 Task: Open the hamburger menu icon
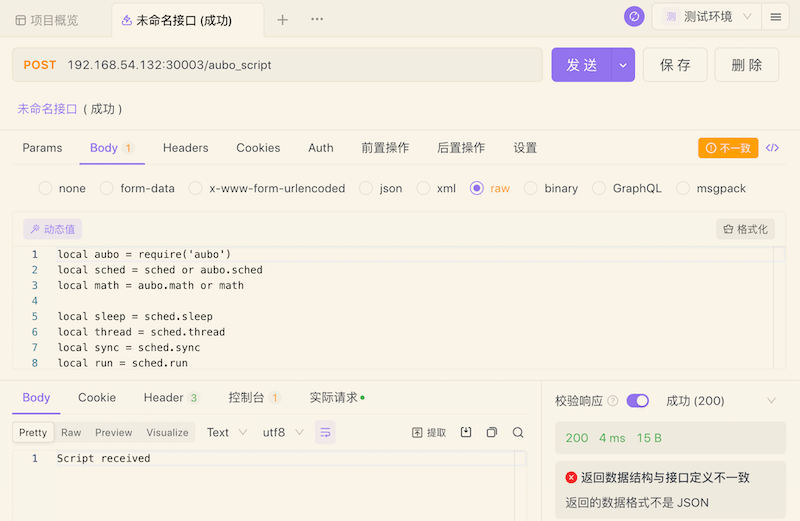[x=776, y=17]
